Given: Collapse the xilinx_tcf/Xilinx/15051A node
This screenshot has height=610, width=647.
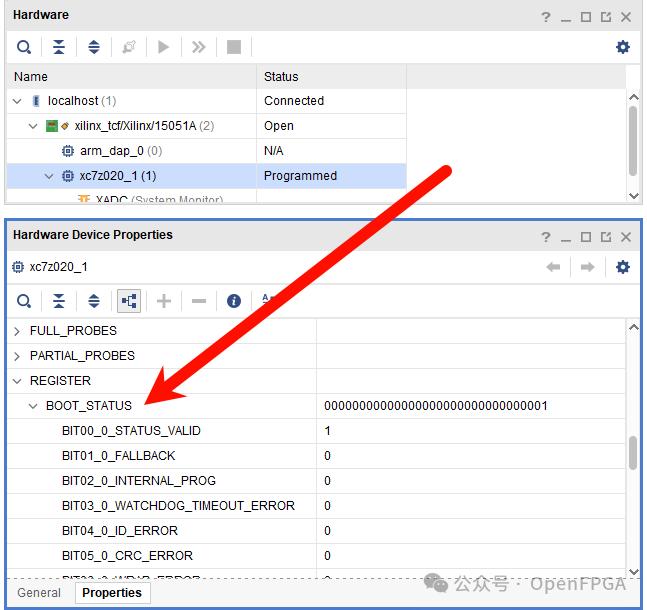Looking at the screenshot, I should point(33,126).
